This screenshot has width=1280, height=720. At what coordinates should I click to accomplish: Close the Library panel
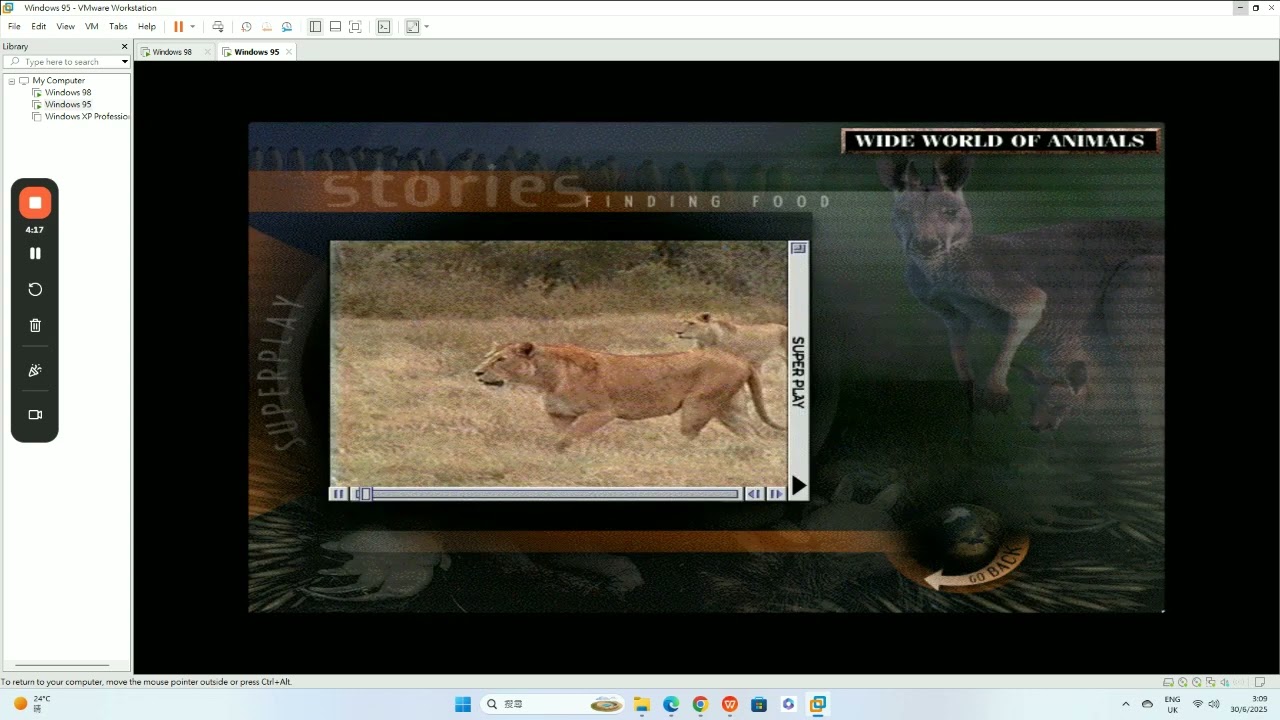pyautogui.click(x=124, y=46)
